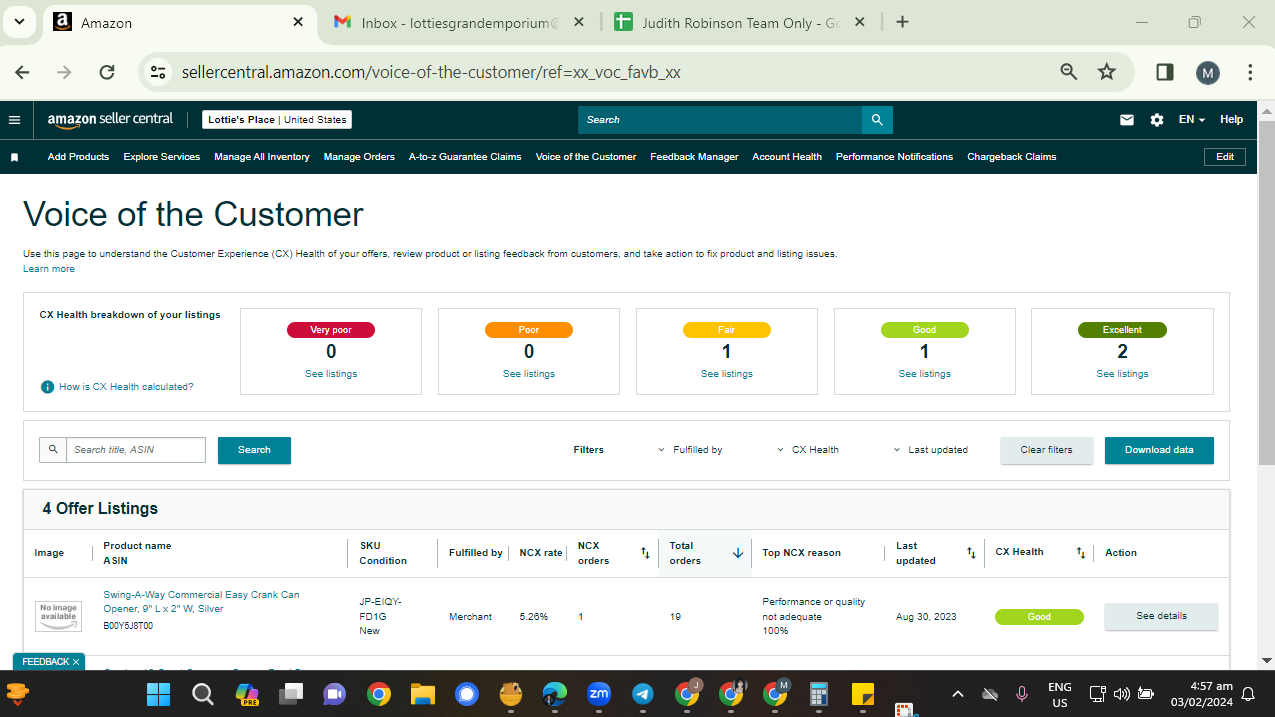Click the info icon beside CX Health calculated

coord(47,387)
